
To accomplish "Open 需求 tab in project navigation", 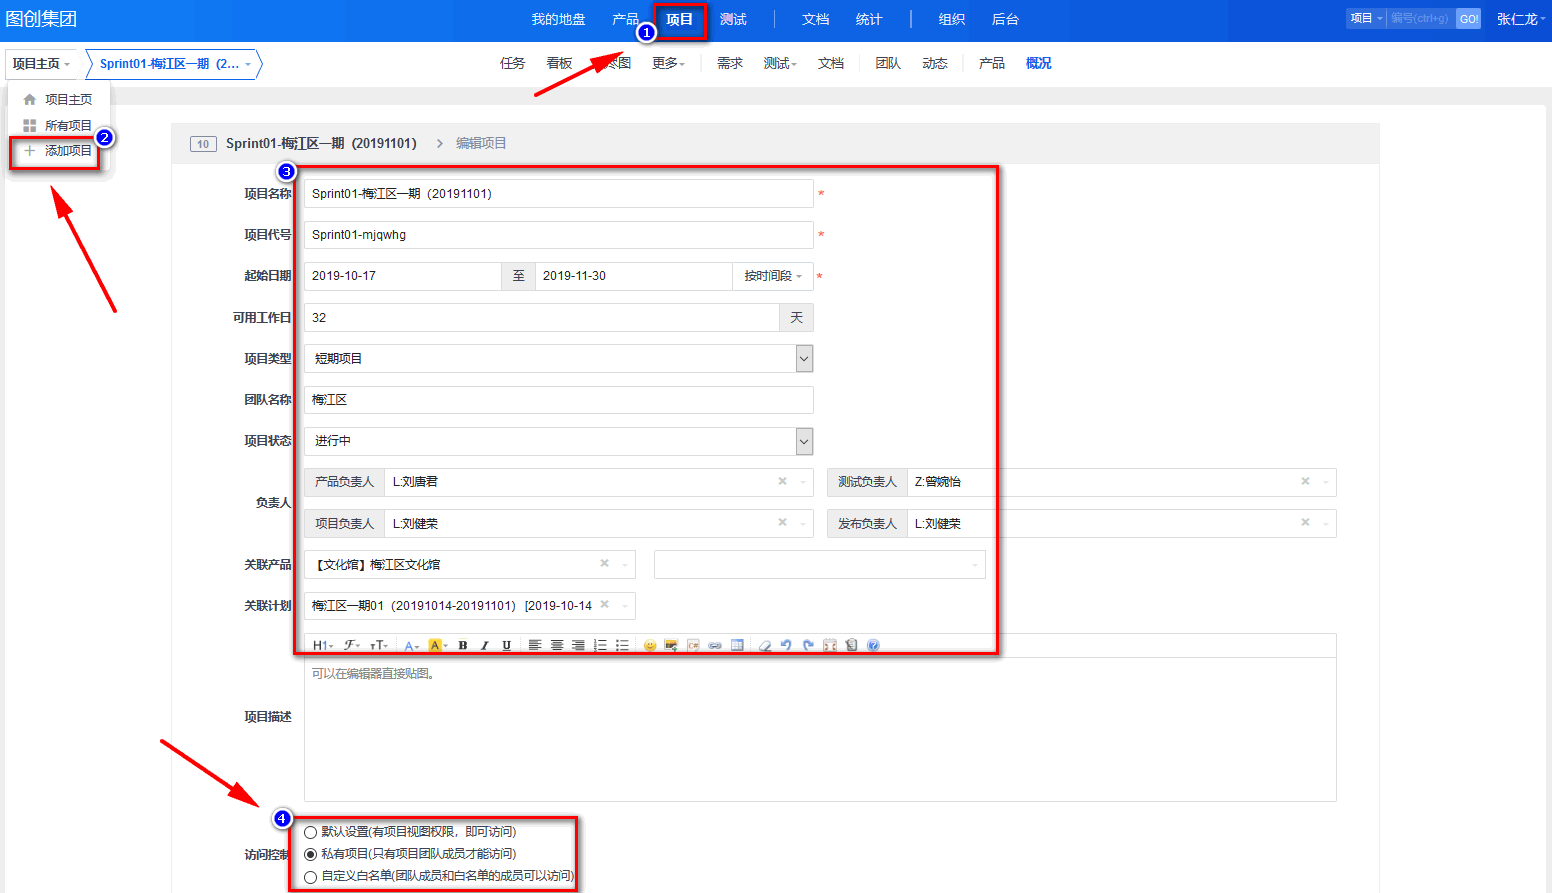I will (x=730, y=63).
